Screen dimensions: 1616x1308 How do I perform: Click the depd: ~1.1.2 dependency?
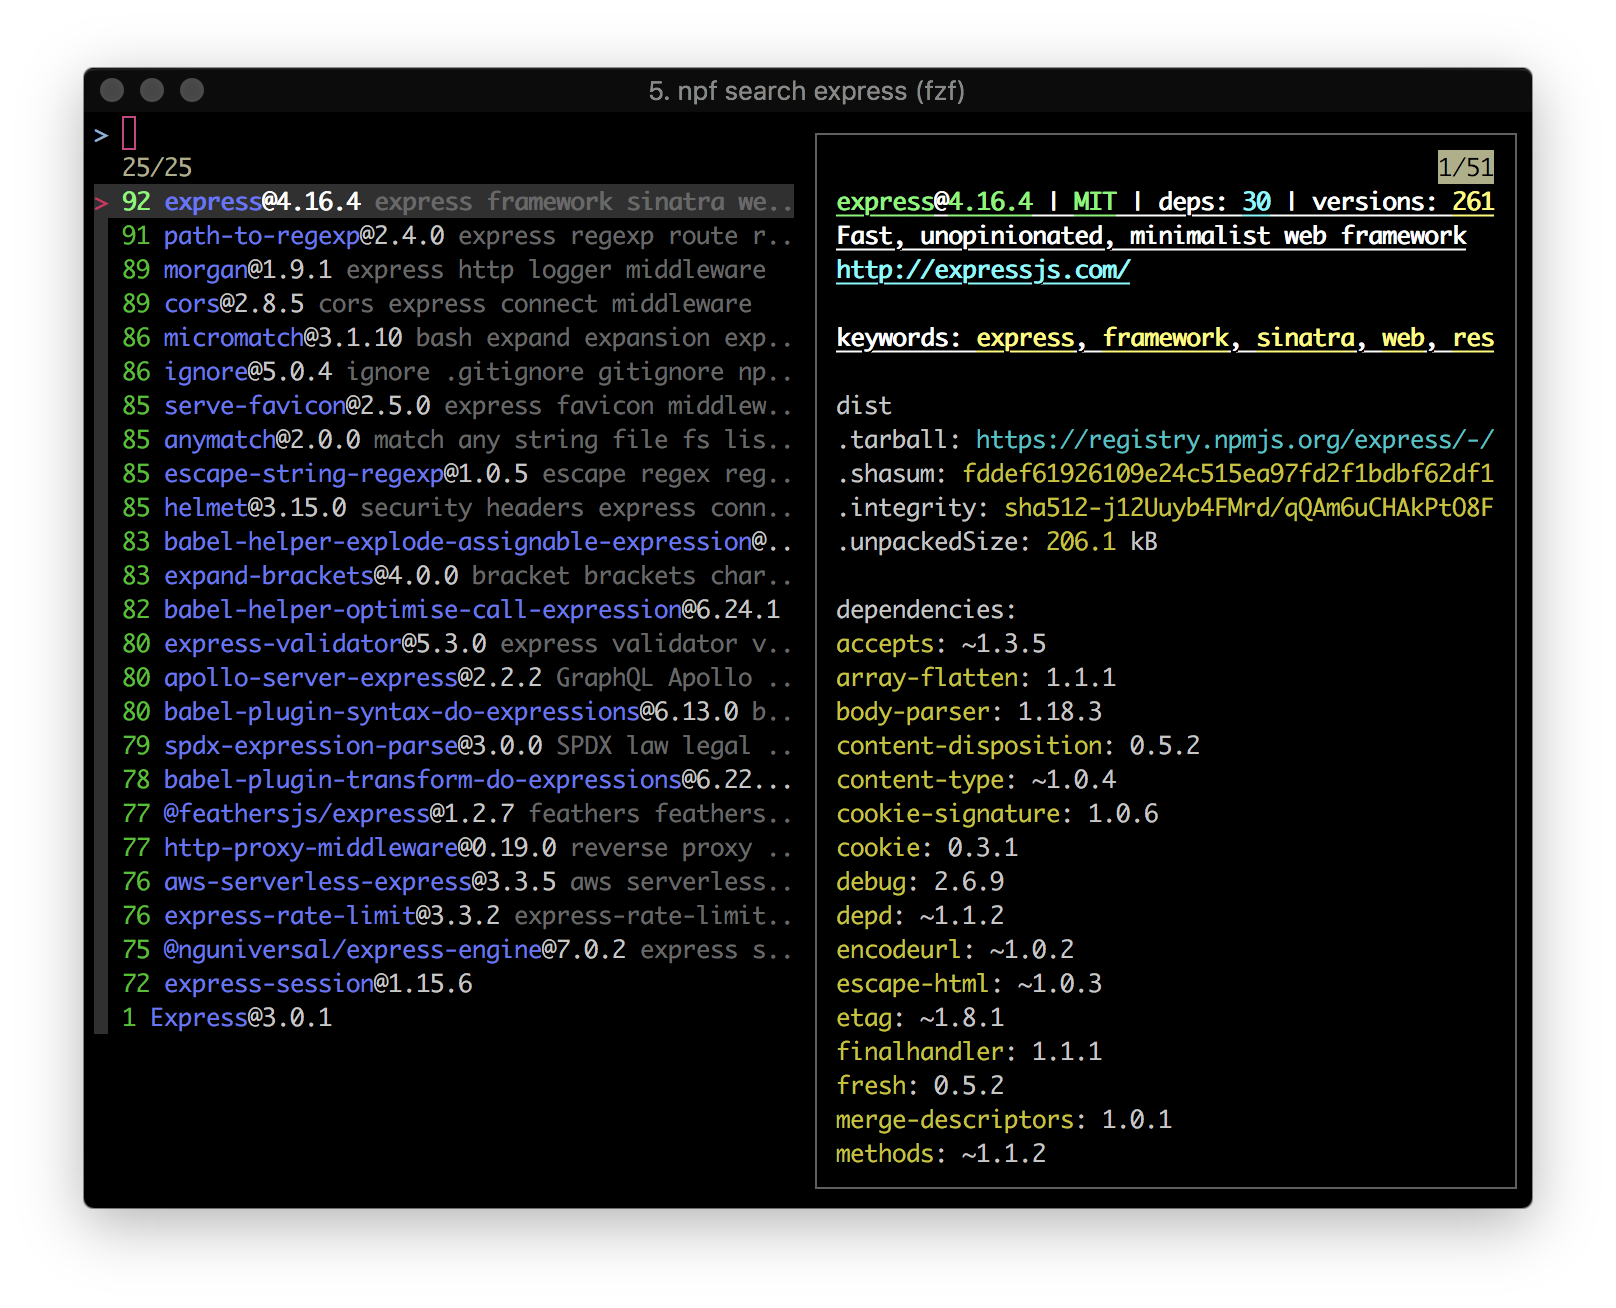[x=920, y=915]
